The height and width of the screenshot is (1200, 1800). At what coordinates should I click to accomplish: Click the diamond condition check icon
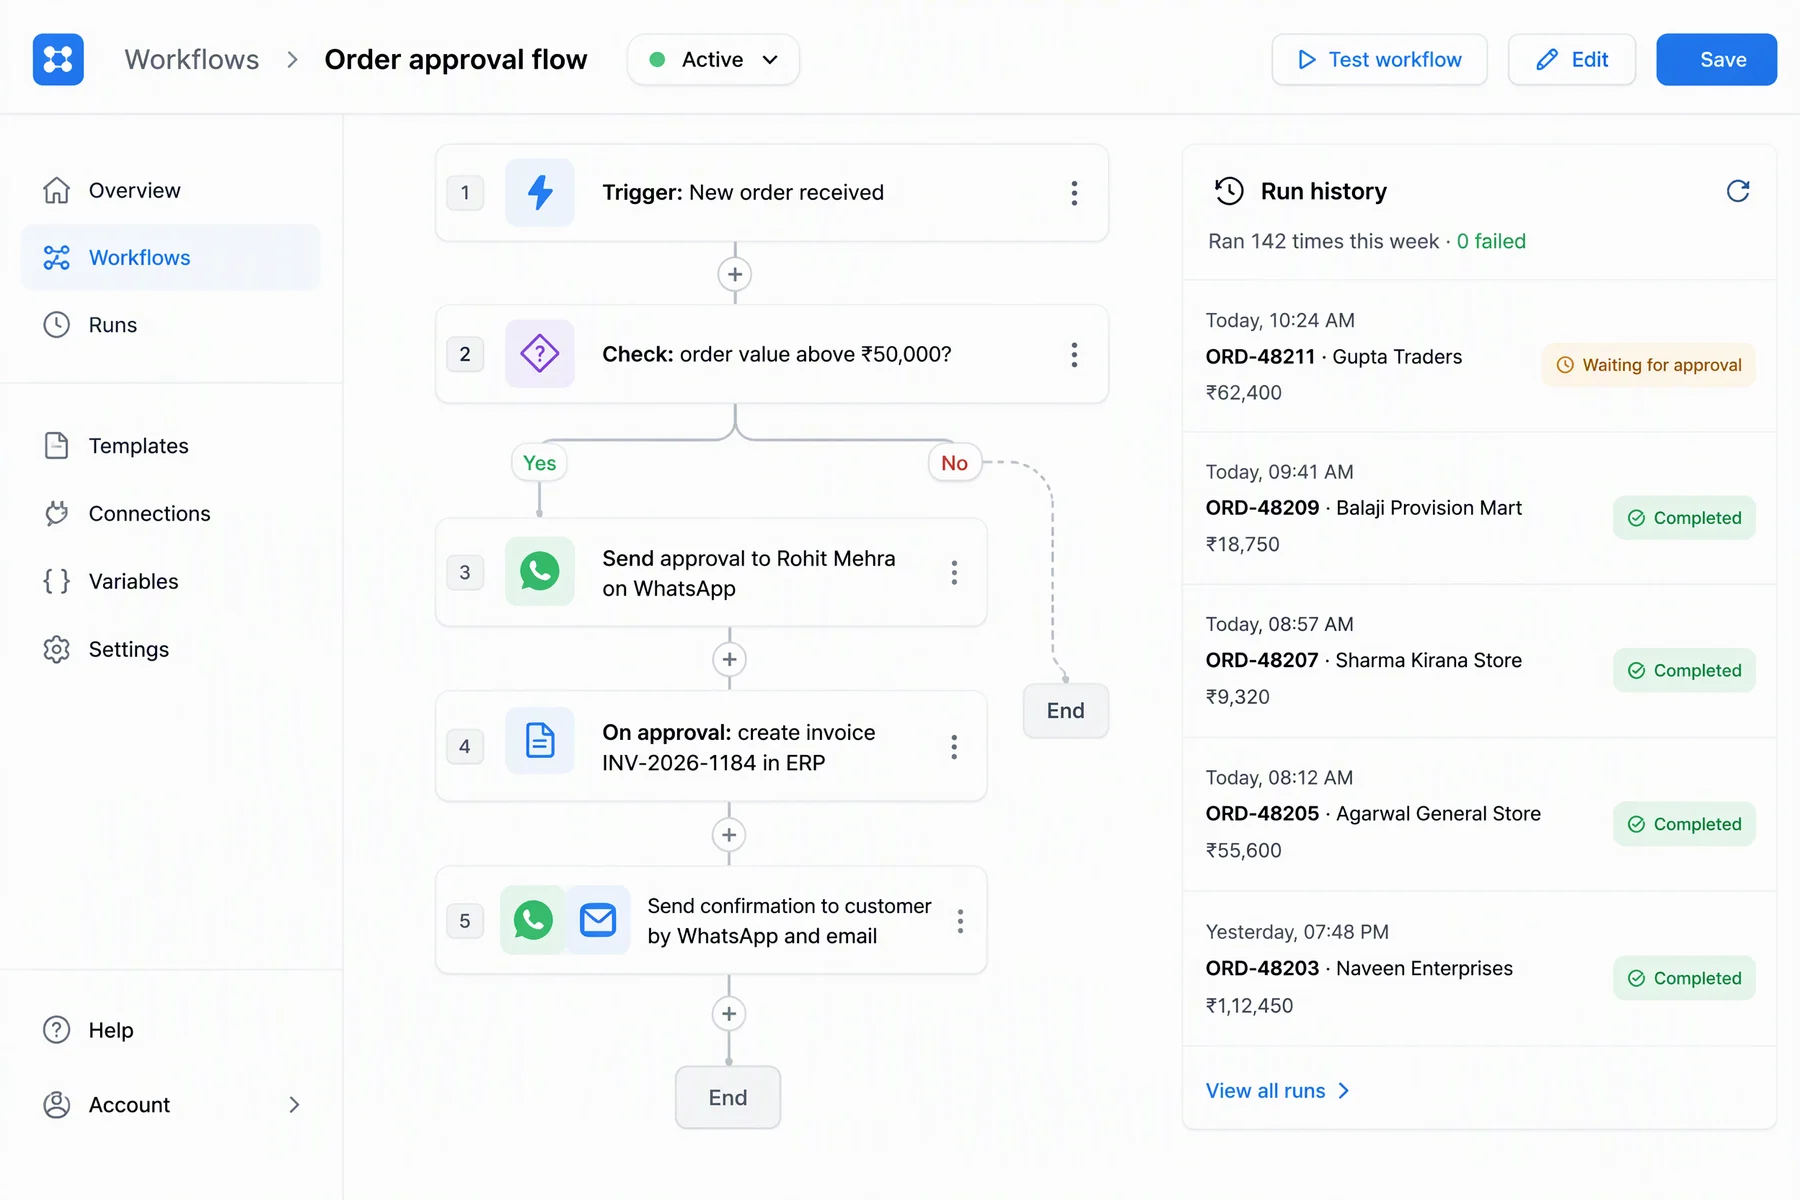[x=540, y=353]
